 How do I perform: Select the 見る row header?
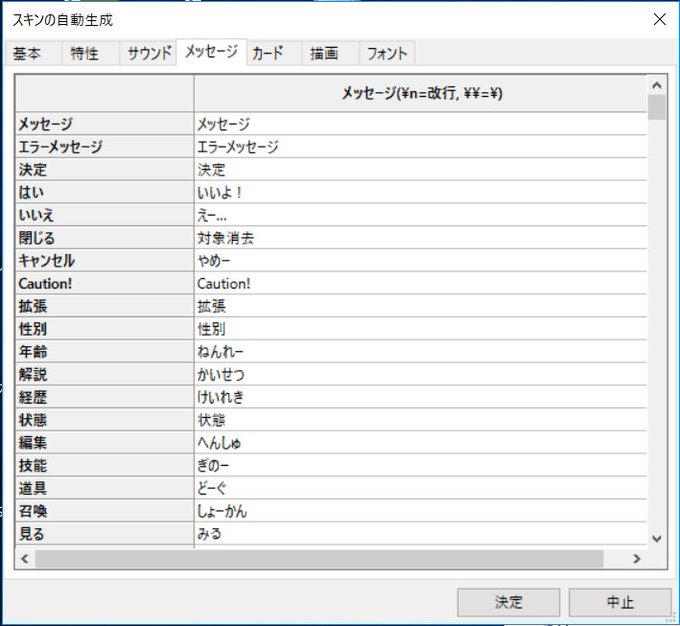coord(105,534)
